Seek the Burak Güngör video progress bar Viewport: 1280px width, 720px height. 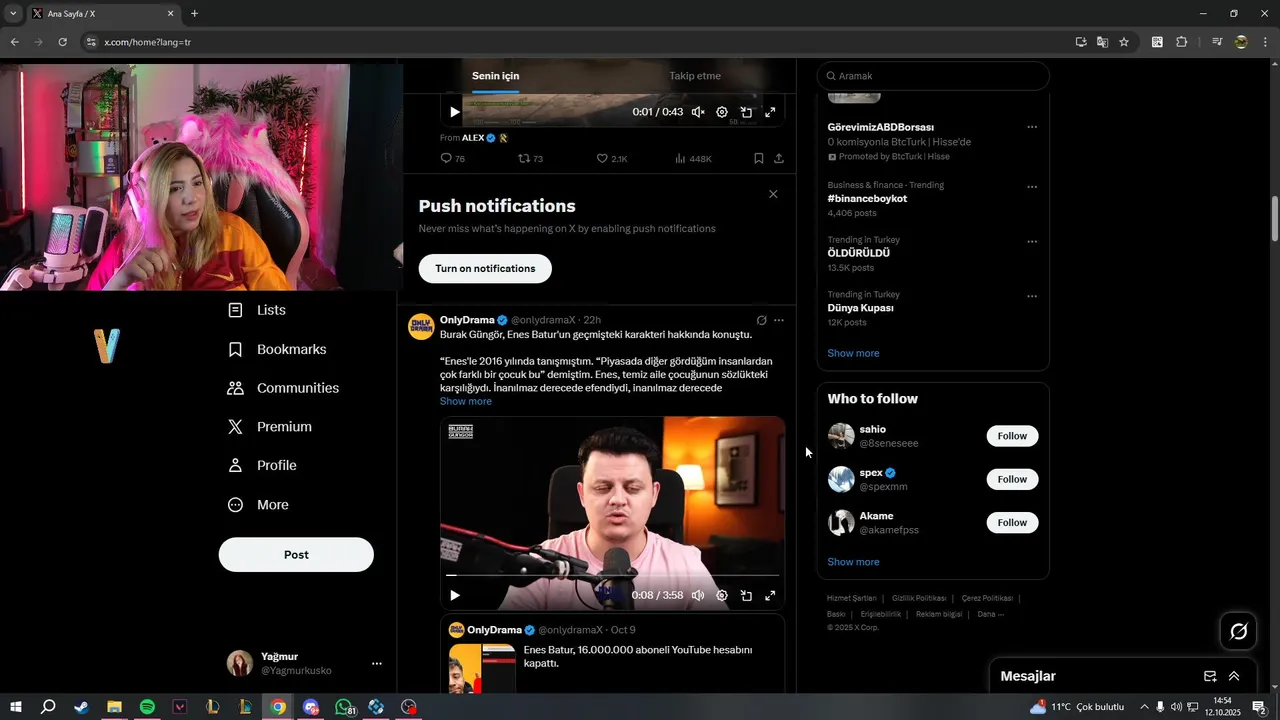point(612,575)
